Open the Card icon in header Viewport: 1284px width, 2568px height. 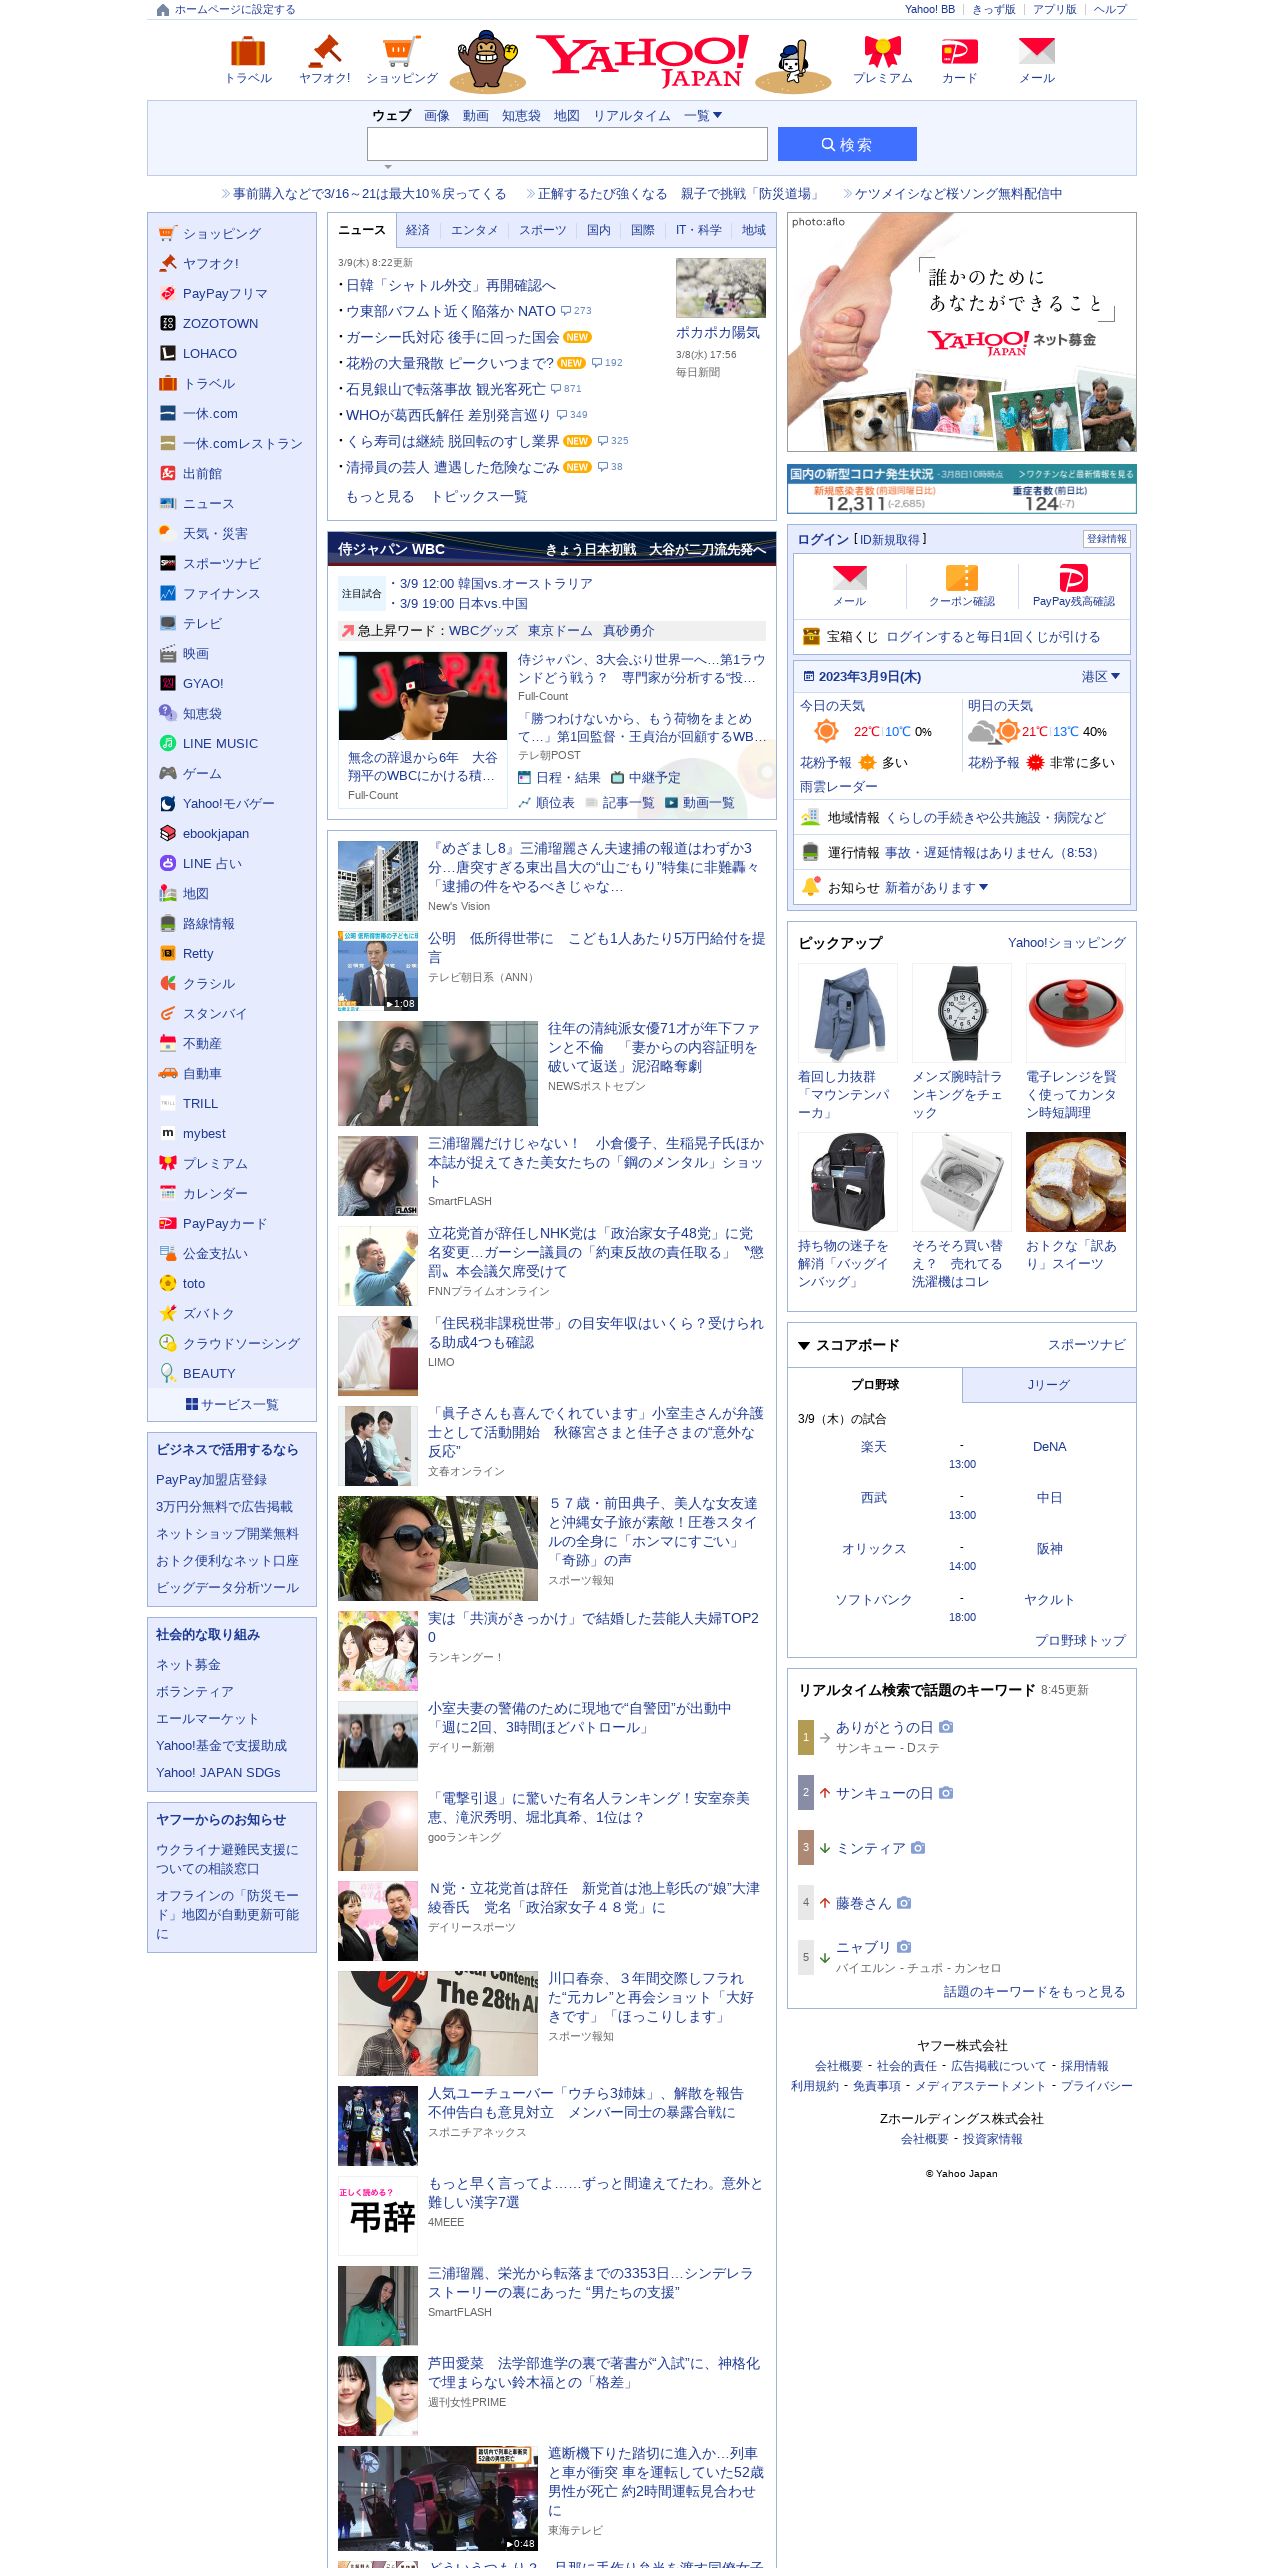click(959, 52)
